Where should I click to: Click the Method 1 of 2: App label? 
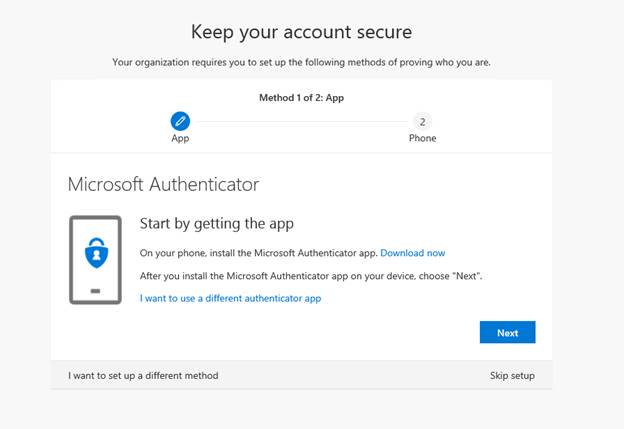(302, 98)
